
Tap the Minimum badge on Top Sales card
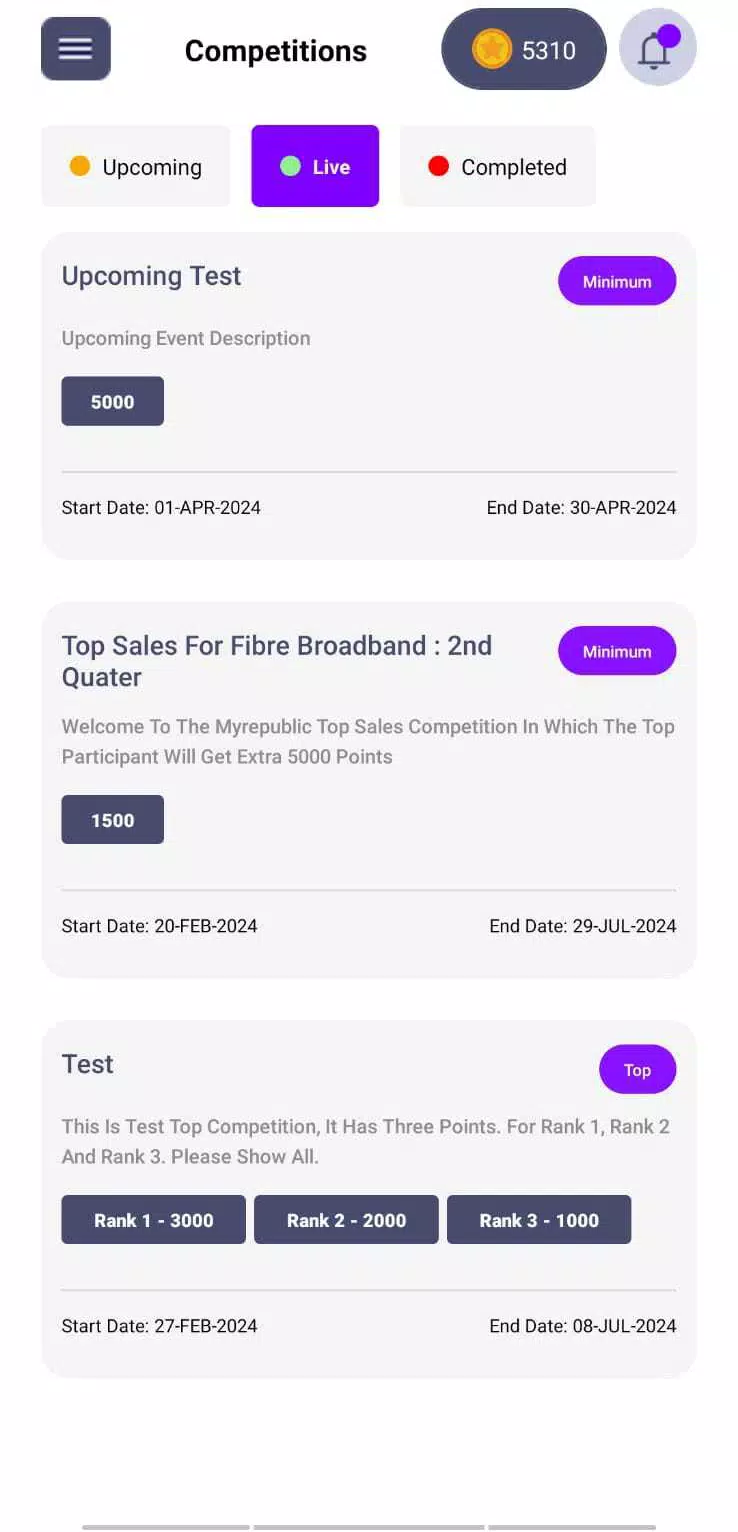tap(616, 652)
